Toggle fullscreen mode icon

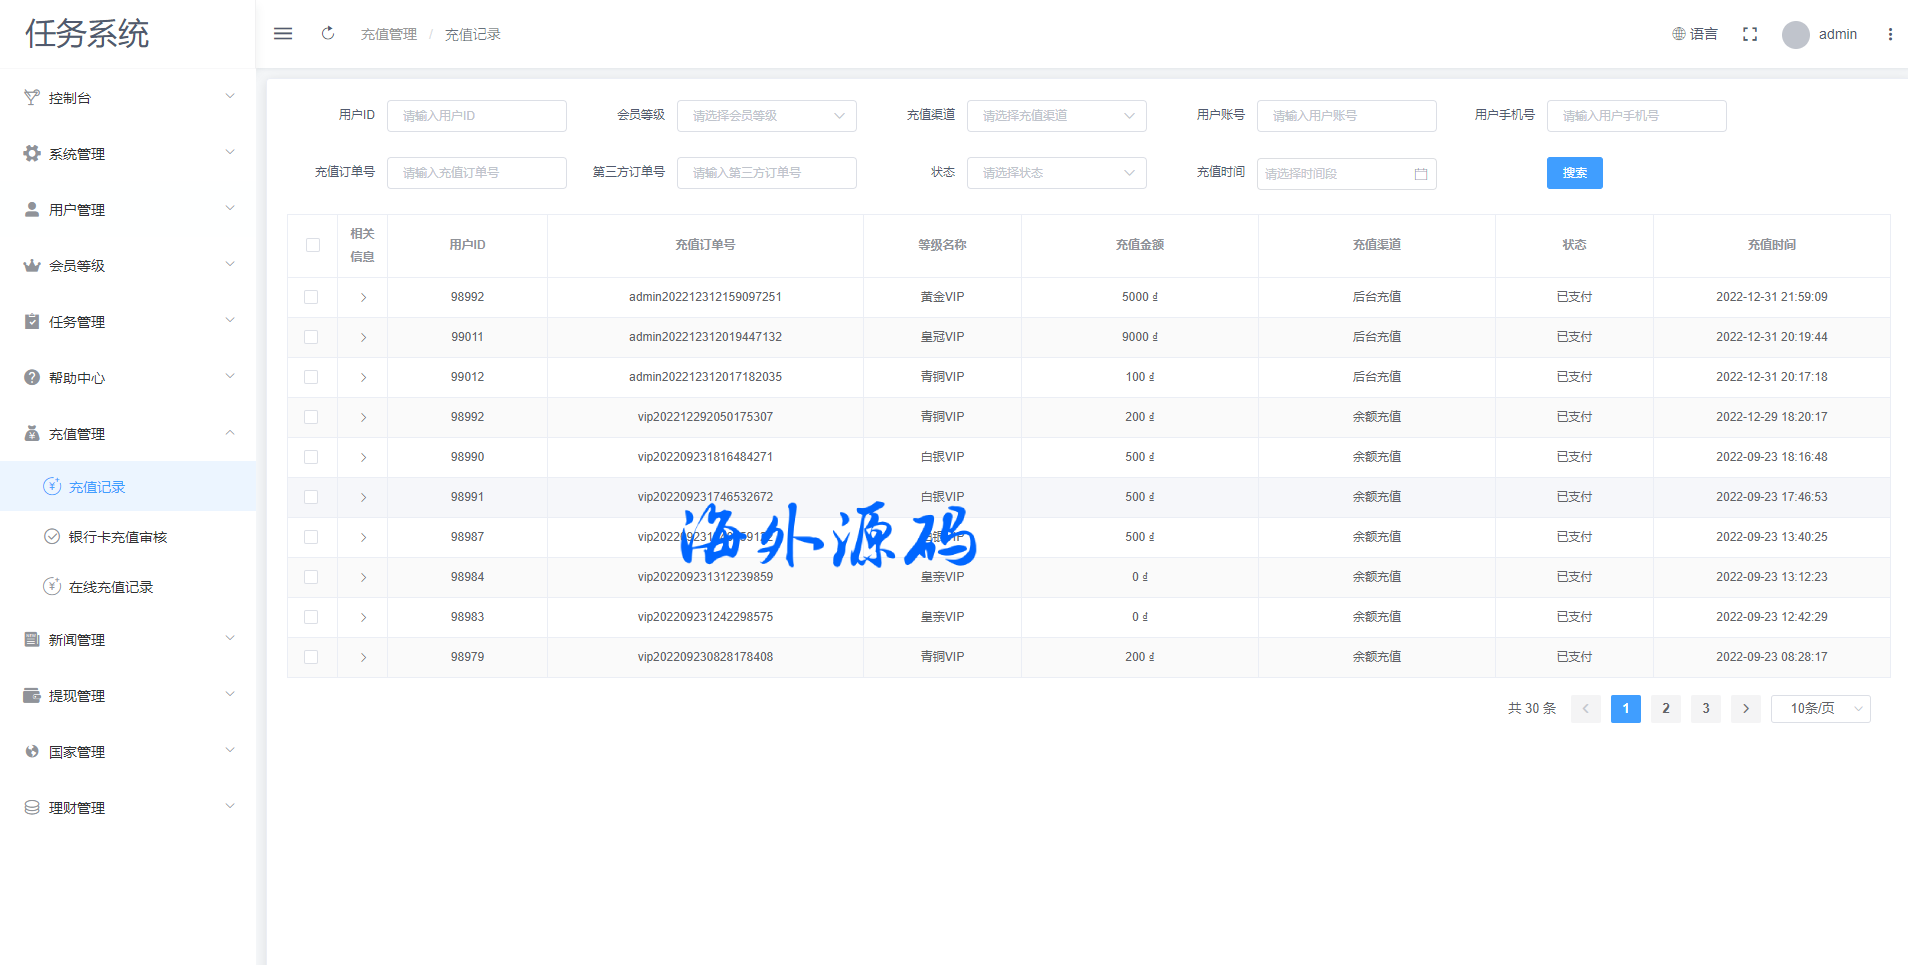click(x=1750, y=34)
